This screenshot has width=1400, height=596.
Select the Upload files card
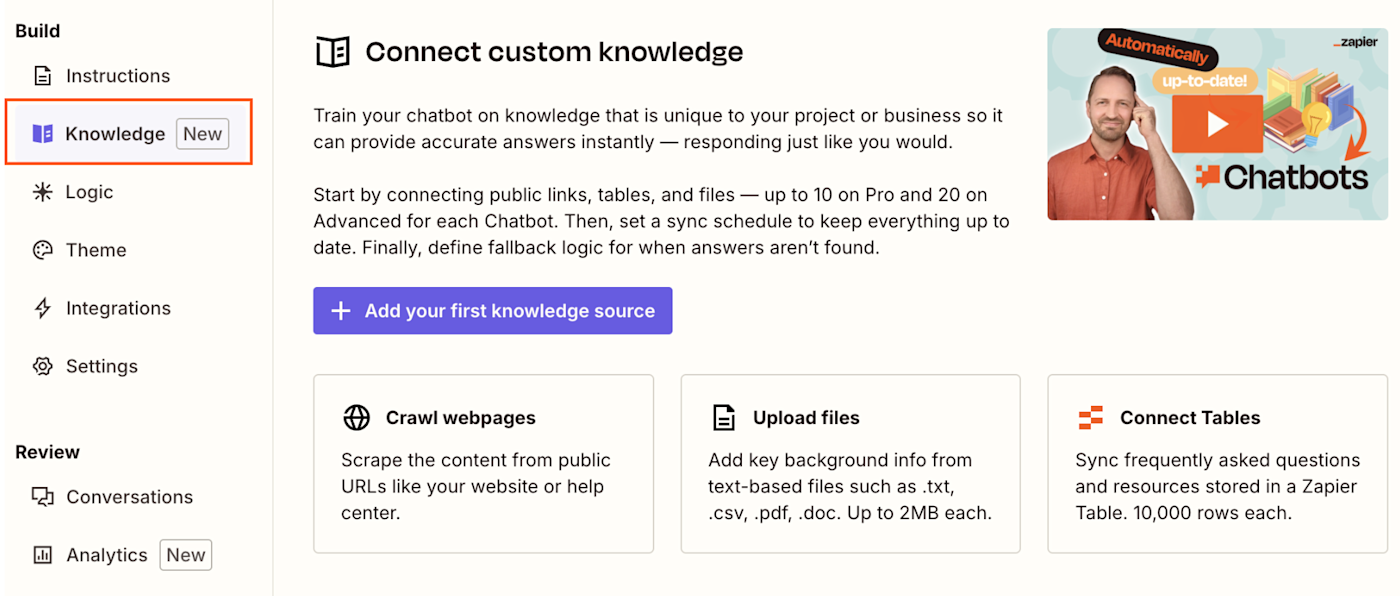coord(850,464)
